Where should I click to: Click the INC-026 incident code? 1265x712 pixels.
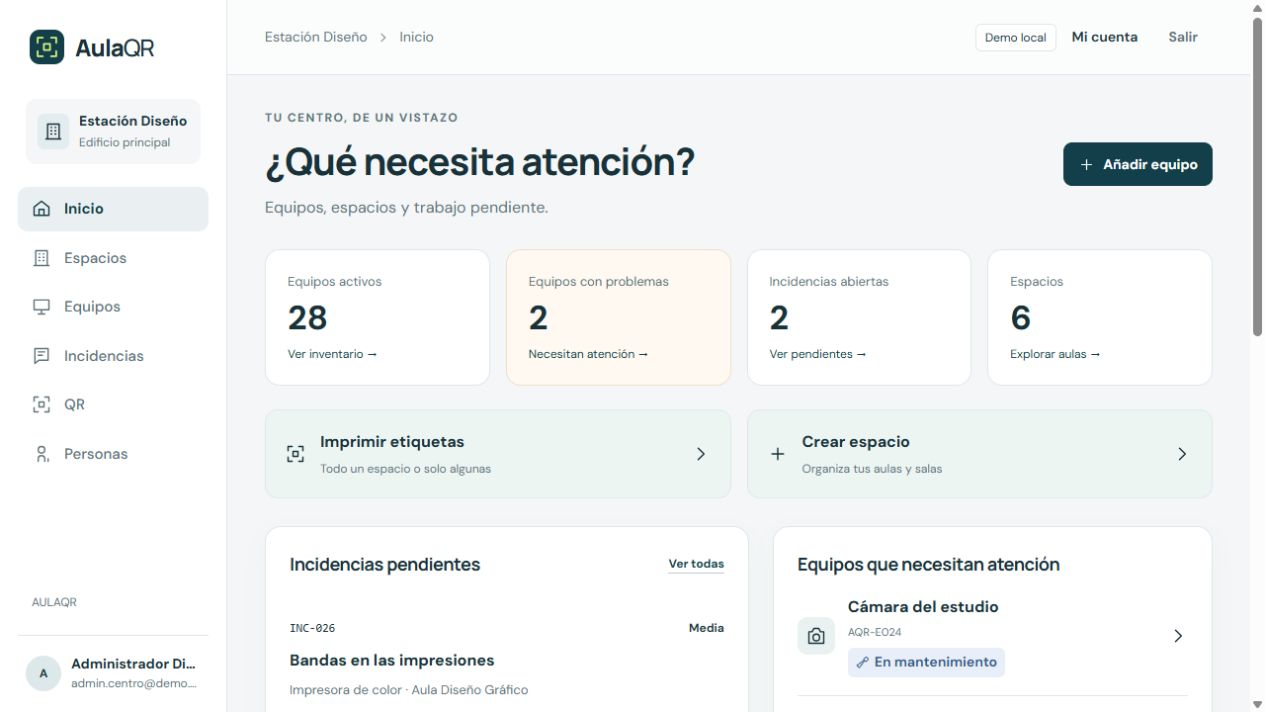[x=312, y=628]
